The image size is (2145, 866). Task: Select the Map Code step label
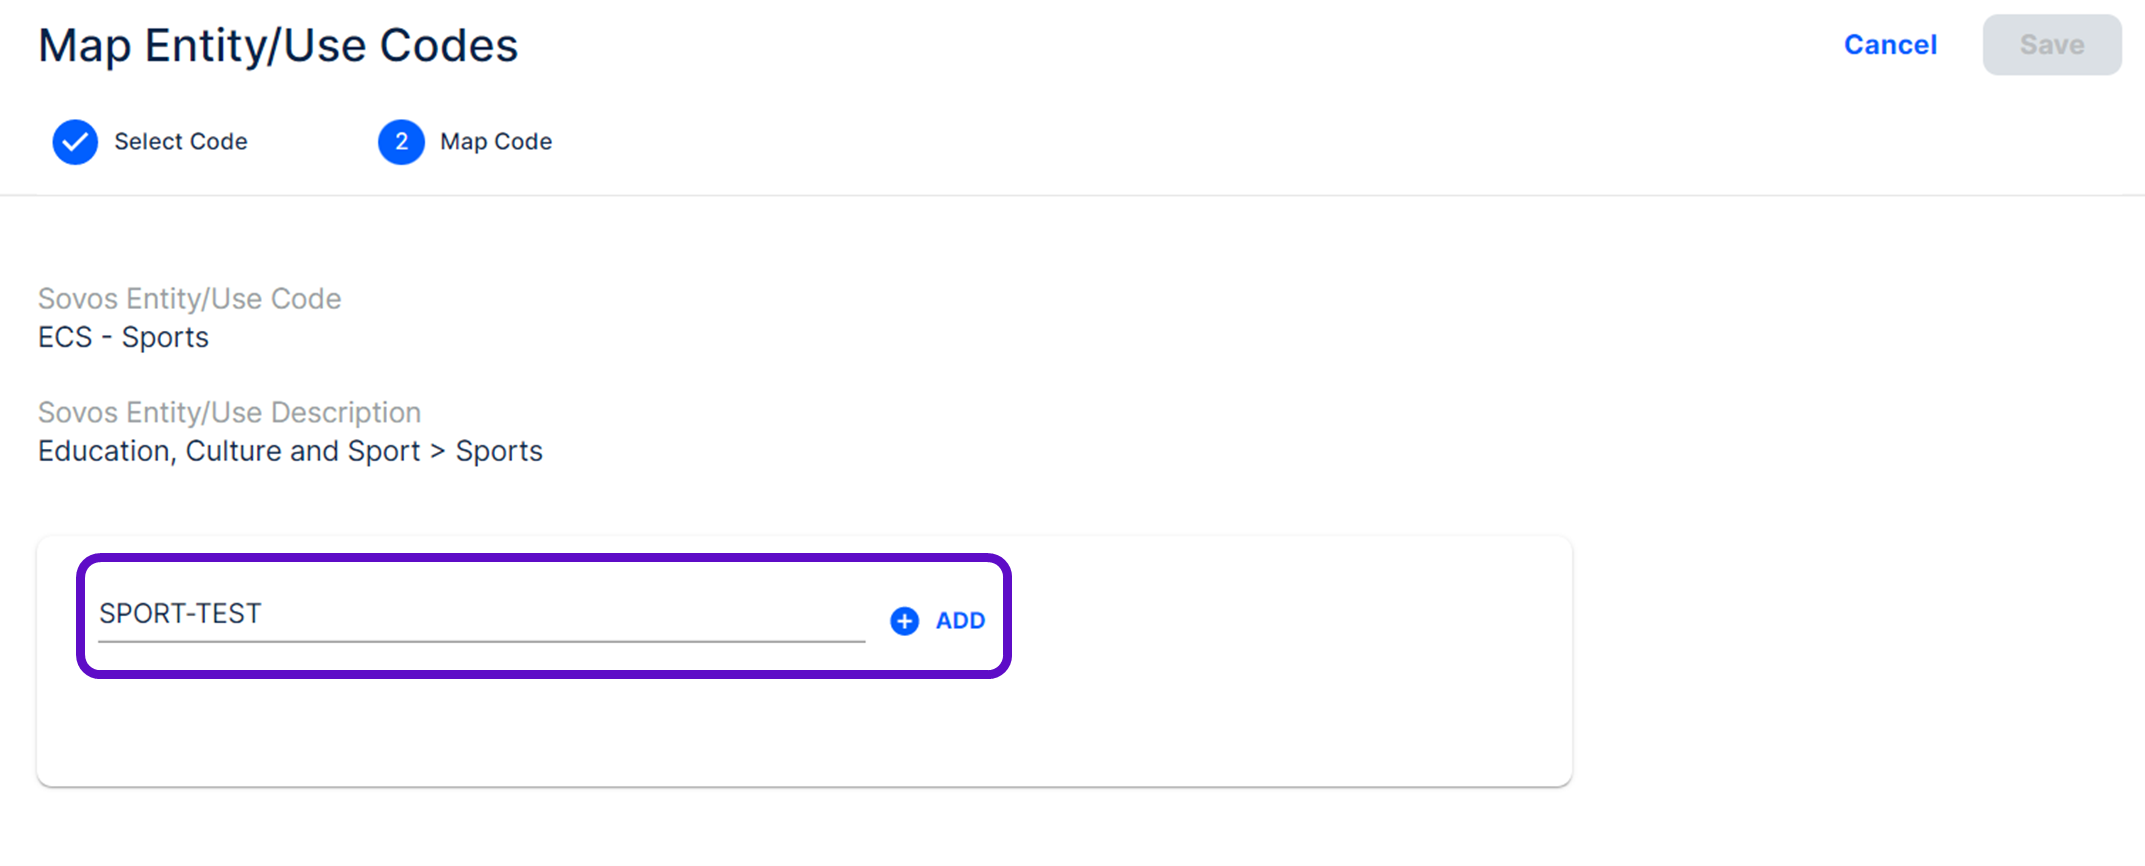[x=496, y=142]
